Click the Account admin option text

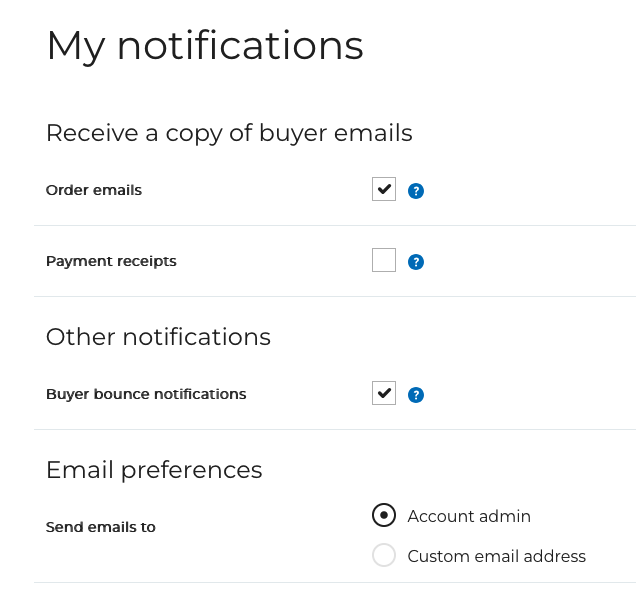[x=469, y=516]
